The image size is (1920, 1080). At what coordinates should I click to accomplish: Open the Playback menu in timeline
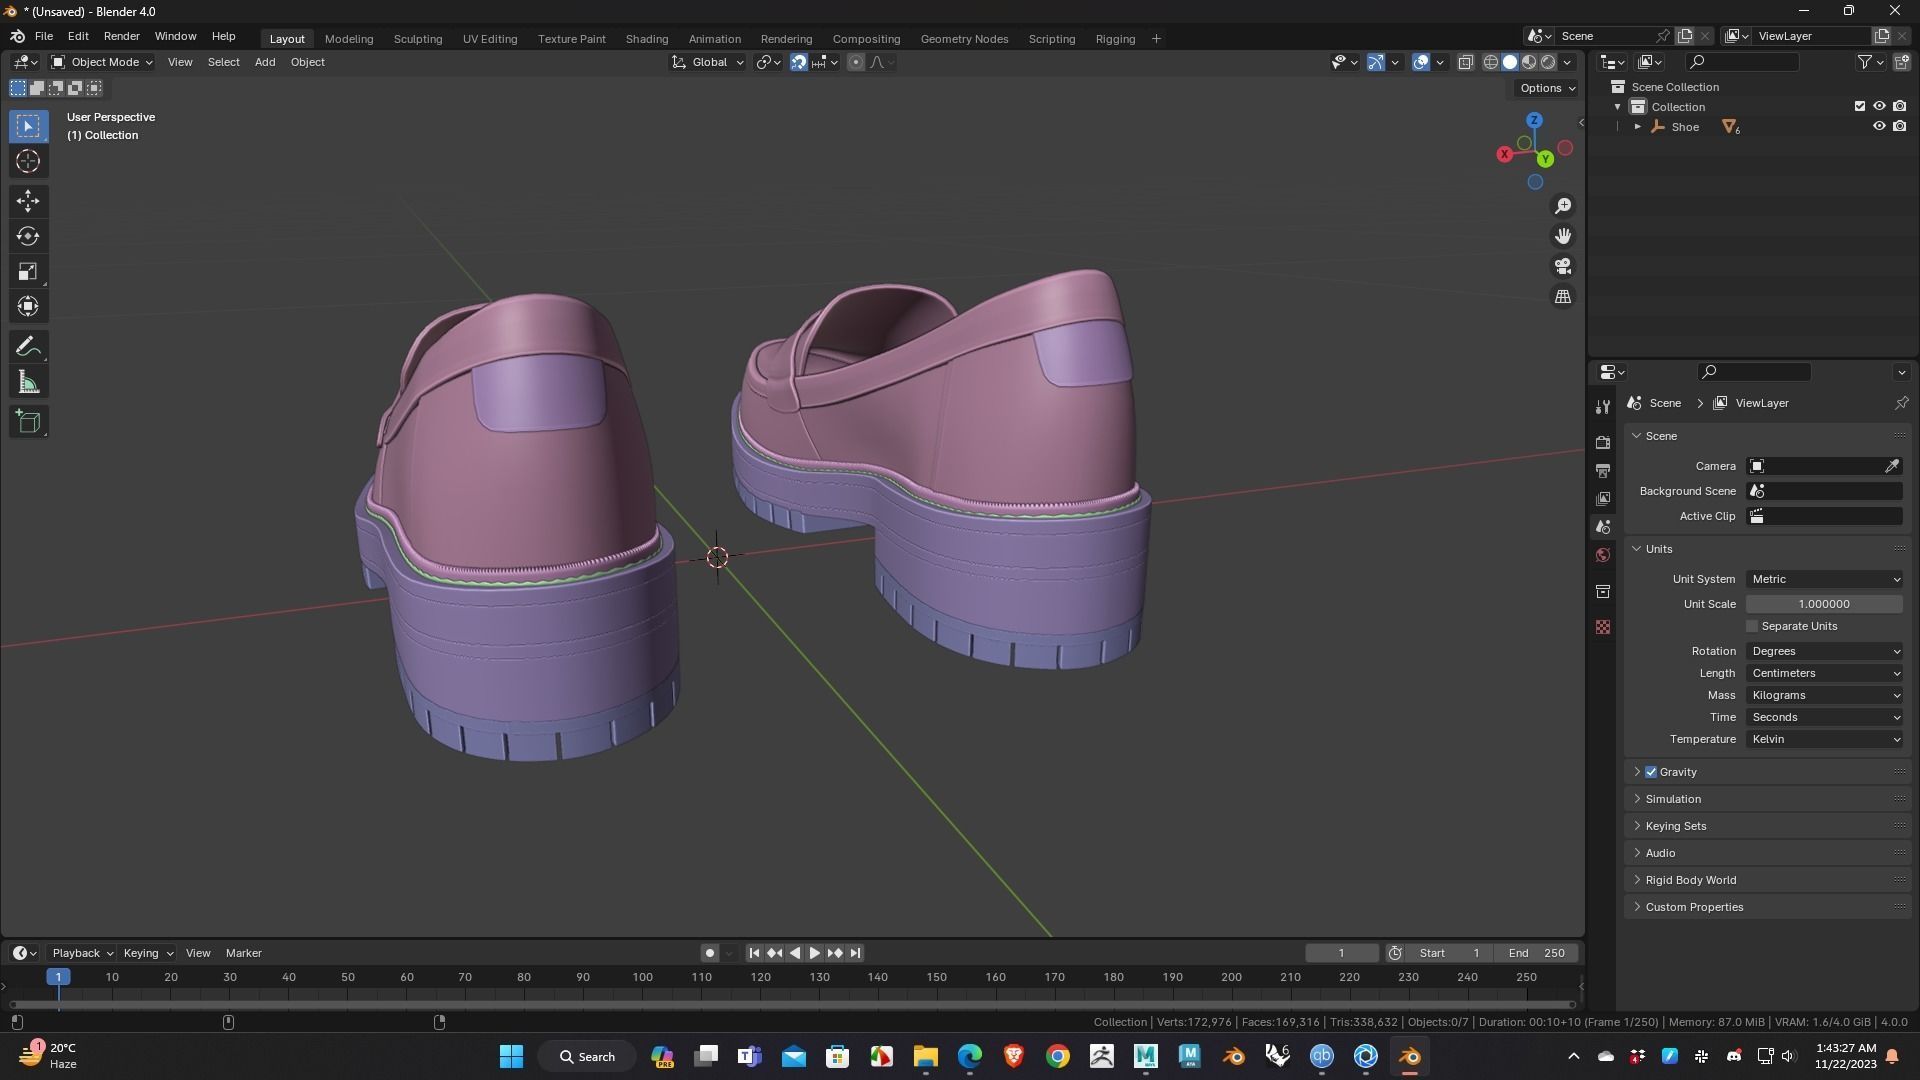click(82, 953)
